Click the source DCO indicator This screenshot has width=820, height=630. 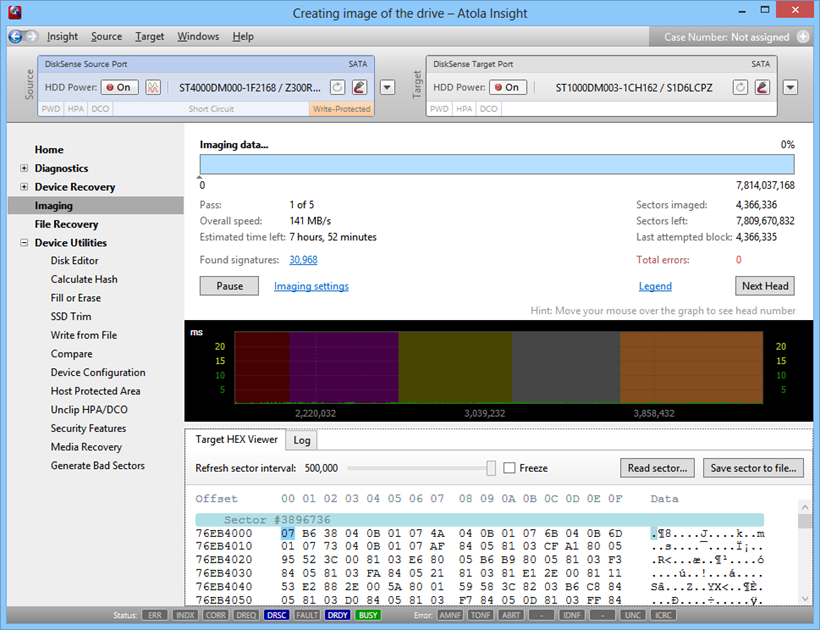click(x=100, y=109)
